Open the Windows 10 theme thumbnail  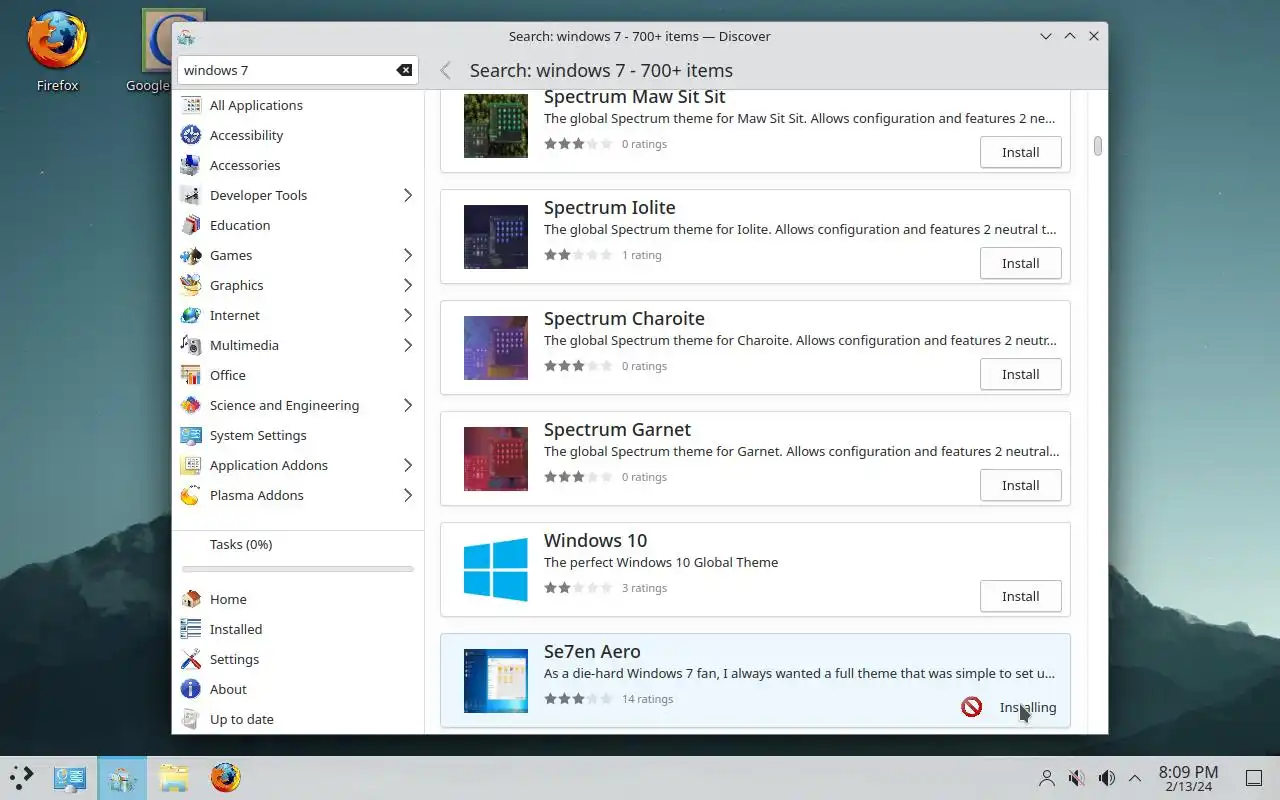(x=496, y=570)
